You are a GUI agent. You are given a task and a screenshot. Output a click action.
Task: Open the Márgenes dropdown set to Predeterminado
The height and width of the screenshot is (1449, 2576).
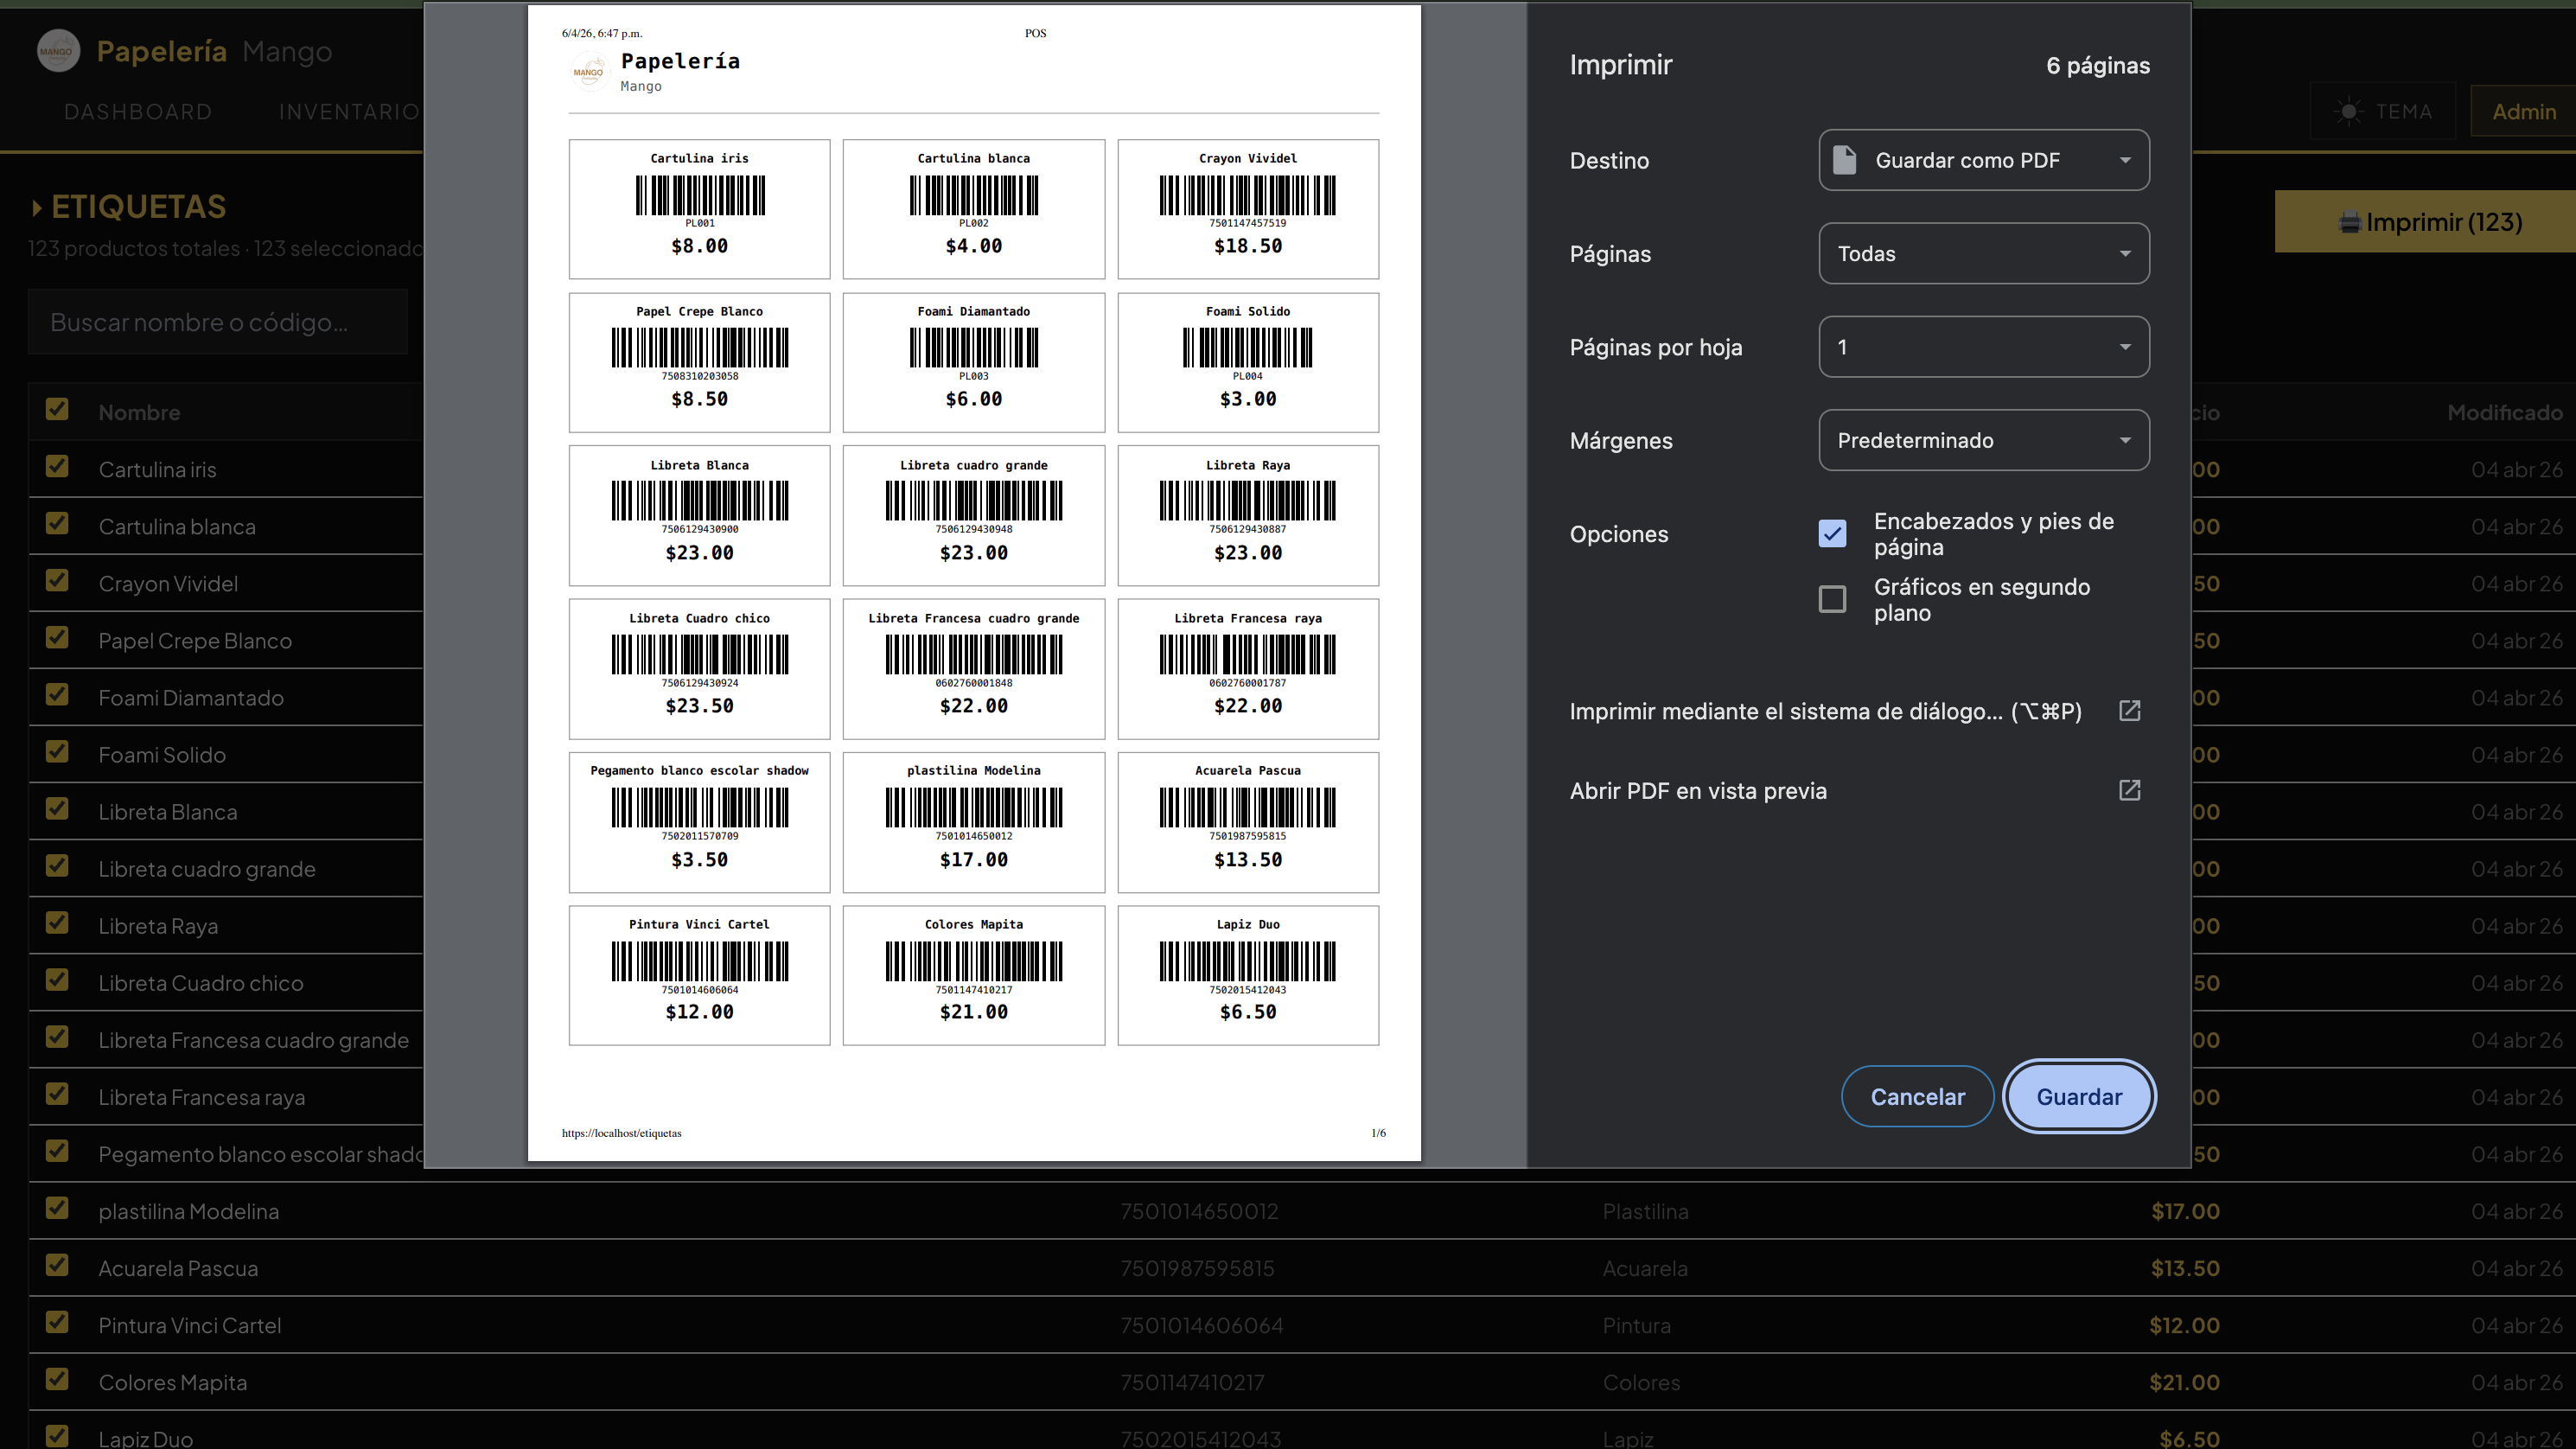coord(1983,440)
